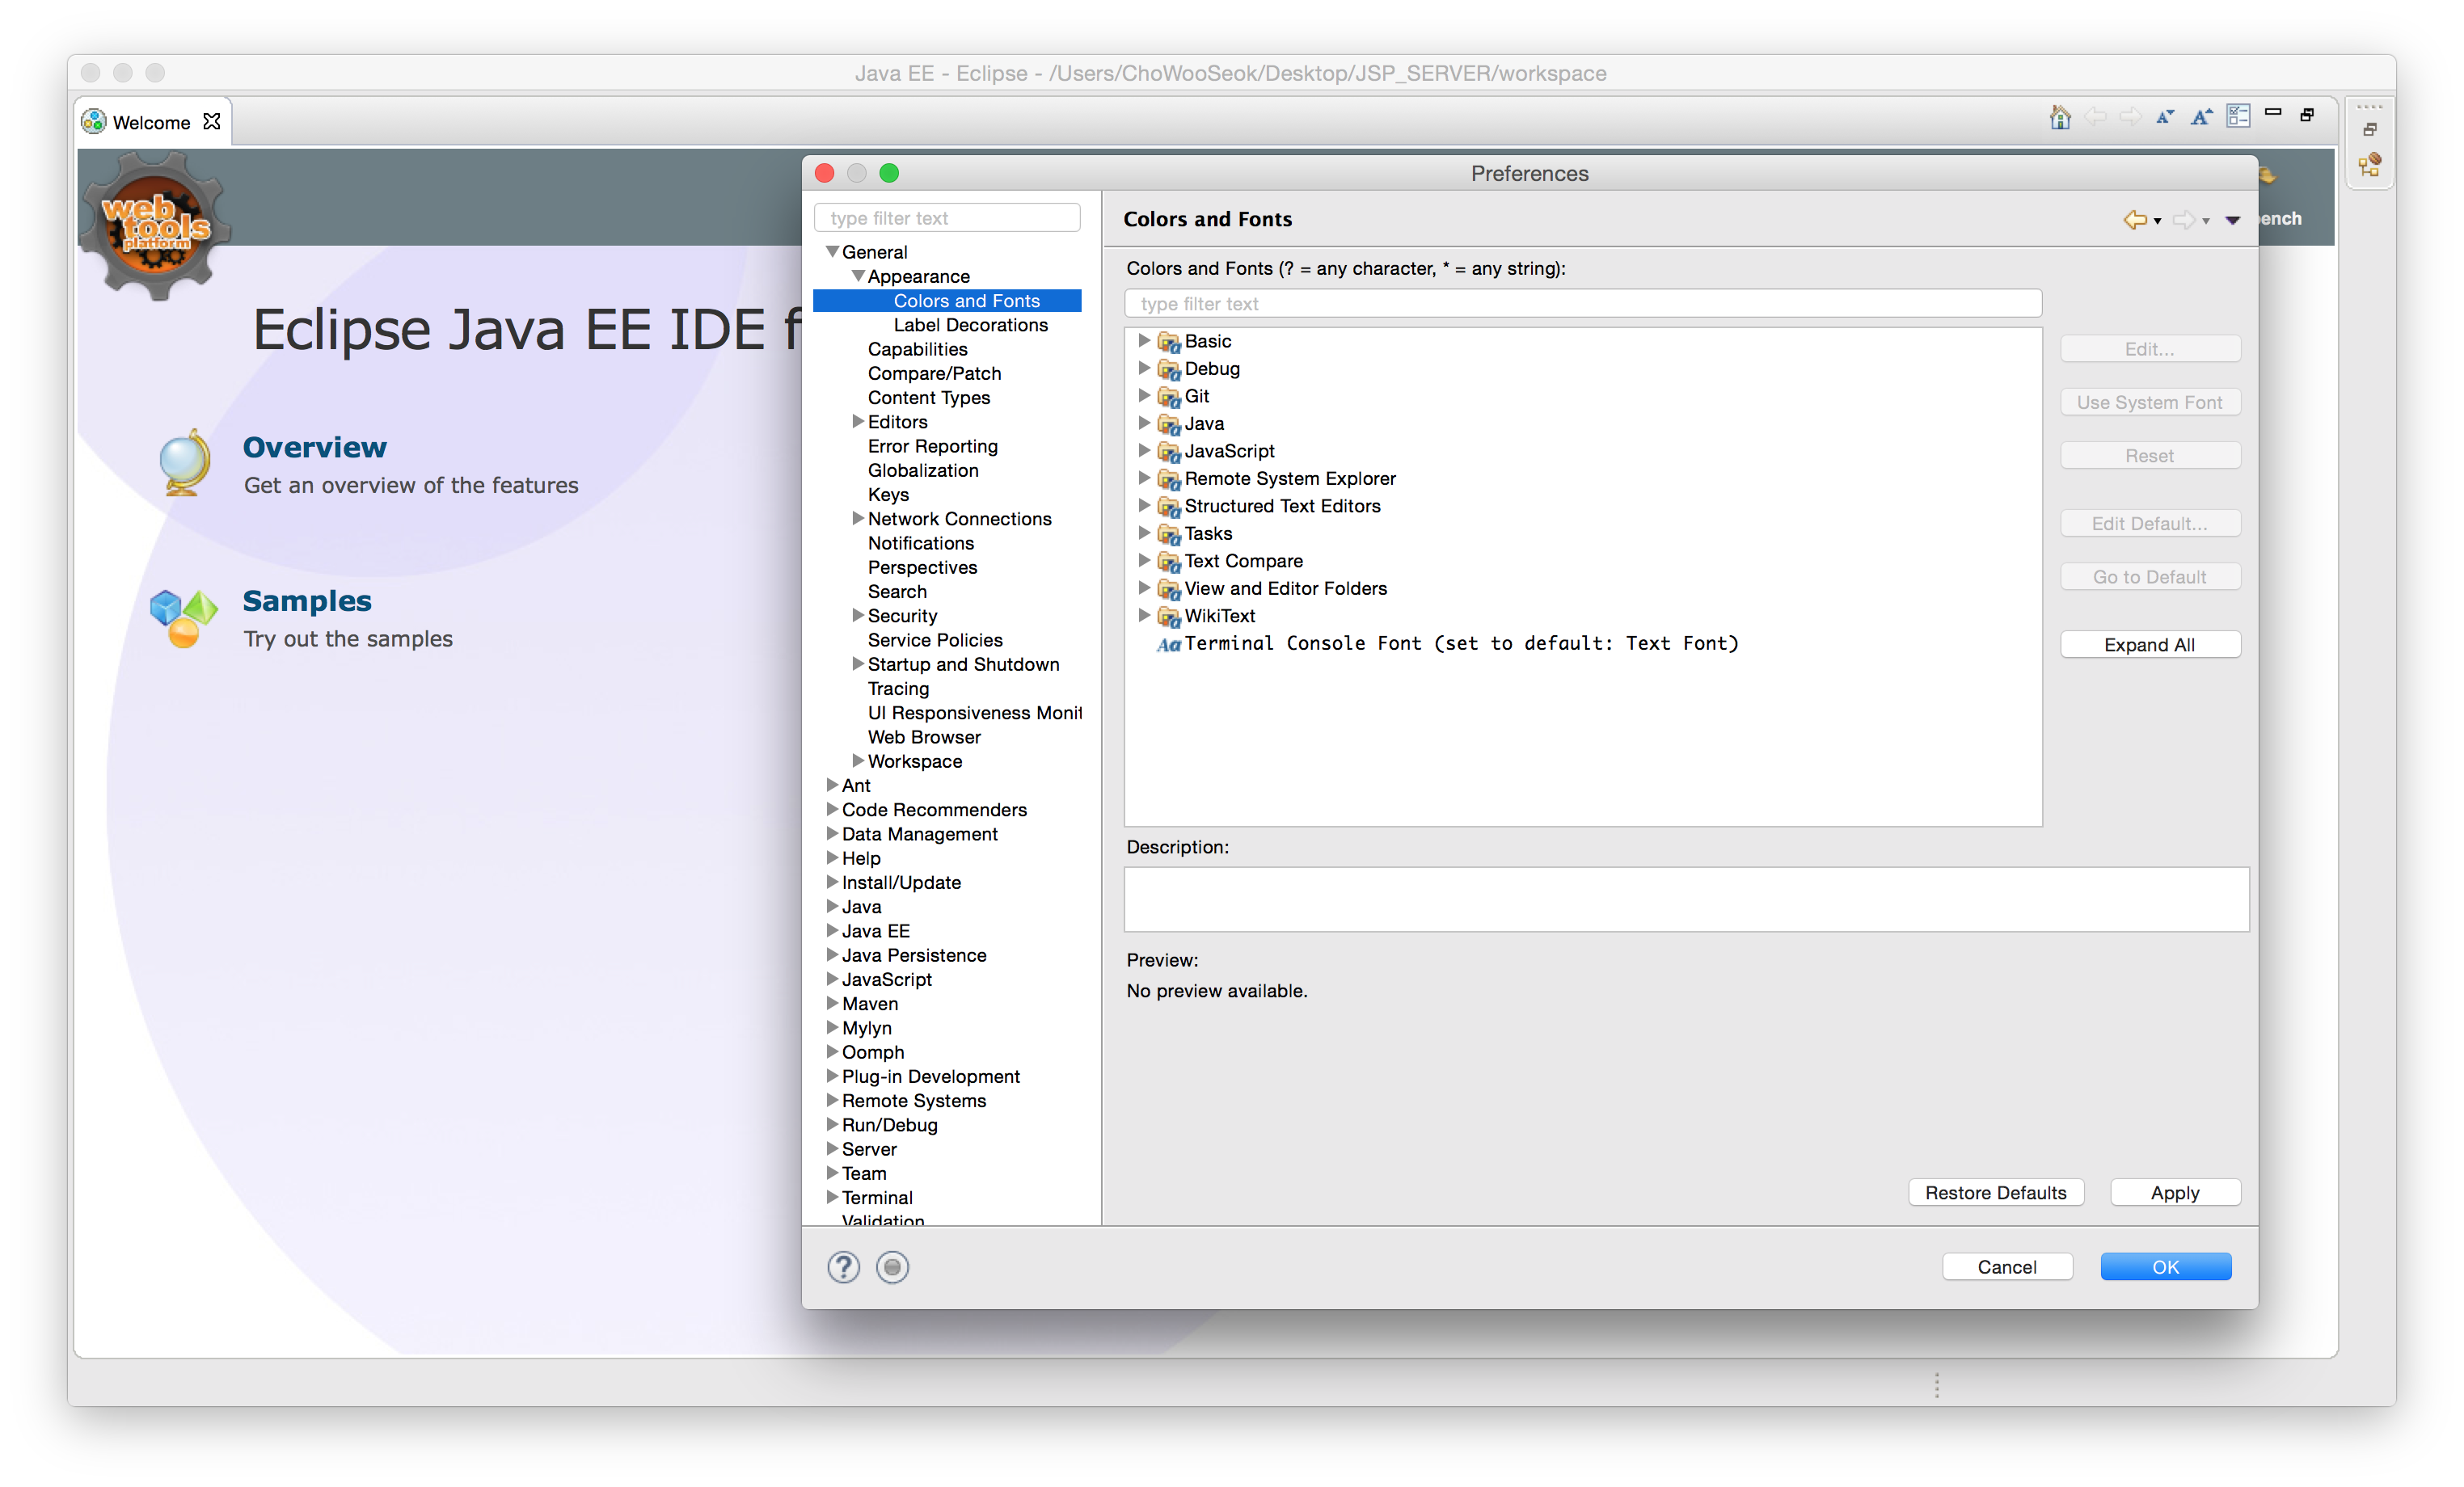Click the record oomph preferences icon
2464x1487 pixels.
click(892, 1267)
